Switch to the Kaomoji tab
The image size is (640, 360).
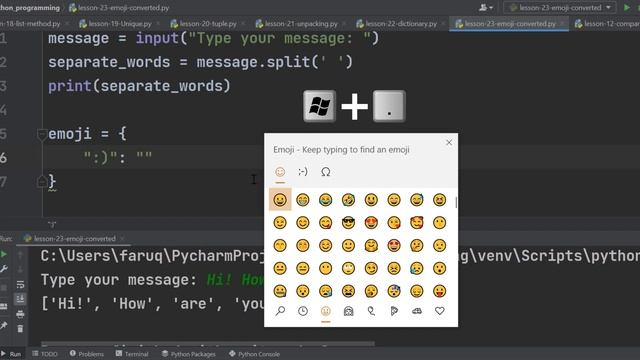[x=302, y=172]
